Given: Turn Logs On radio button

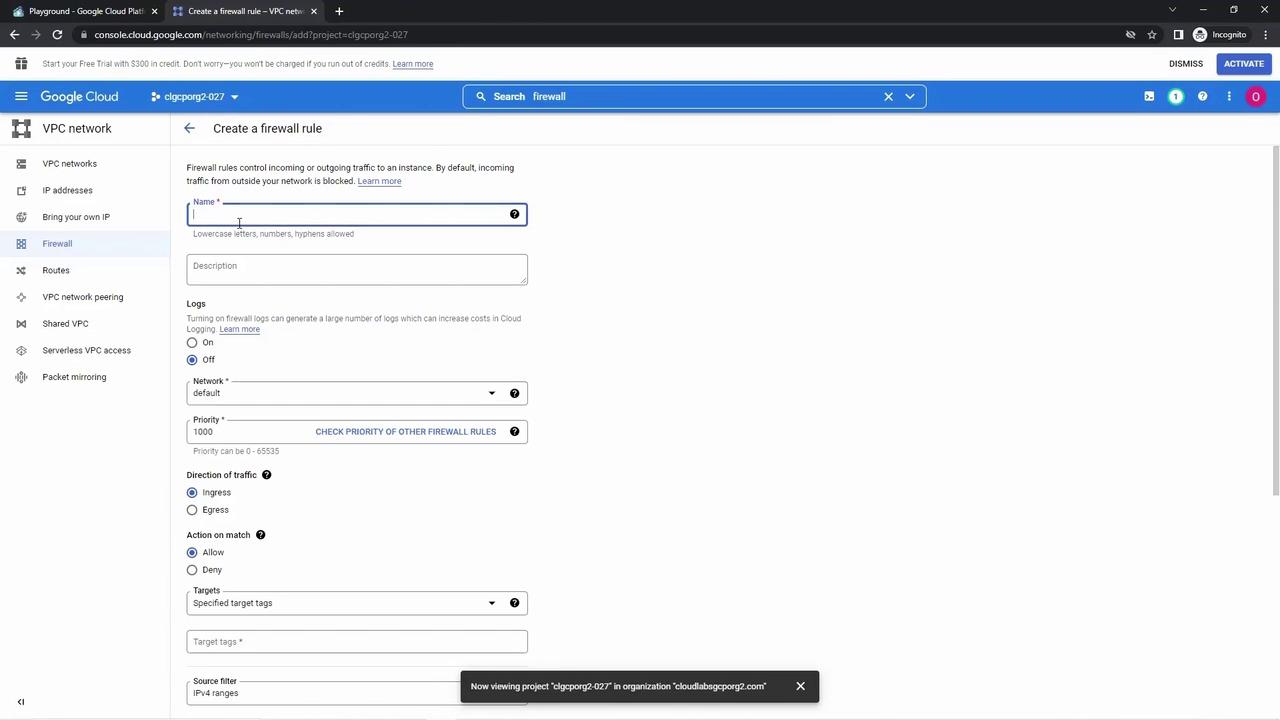Looking at the screenshot, I should (x=192, y=343).
